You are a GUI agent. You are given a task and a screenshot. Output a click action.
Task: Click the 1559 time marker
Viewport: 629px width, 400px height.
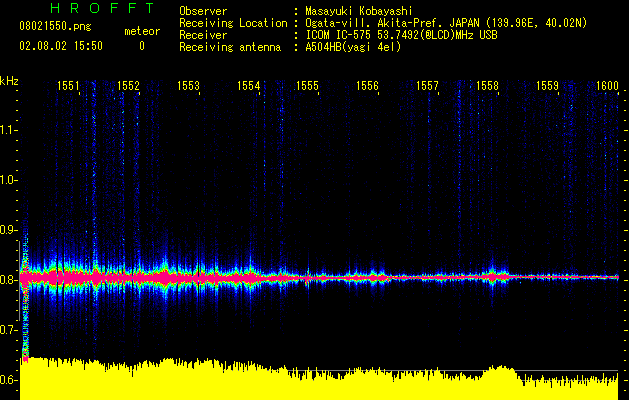click(x=548, y=85)
